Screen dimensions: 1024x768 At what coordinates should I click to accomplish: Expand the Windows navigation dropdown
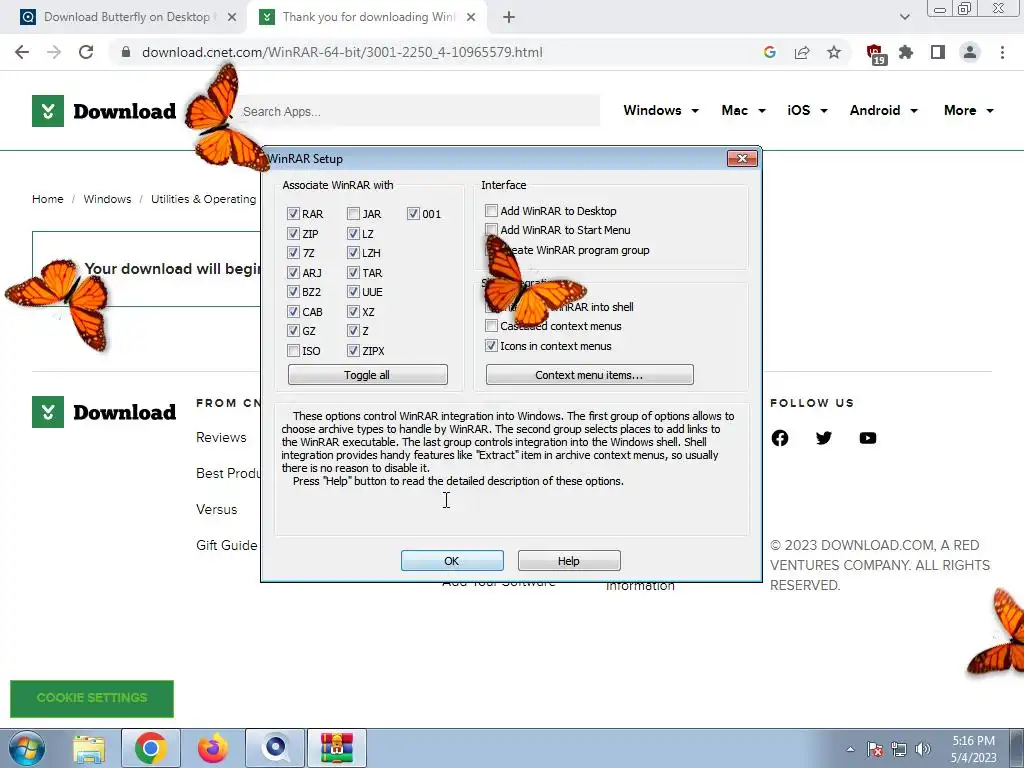(x=661, y=110)
